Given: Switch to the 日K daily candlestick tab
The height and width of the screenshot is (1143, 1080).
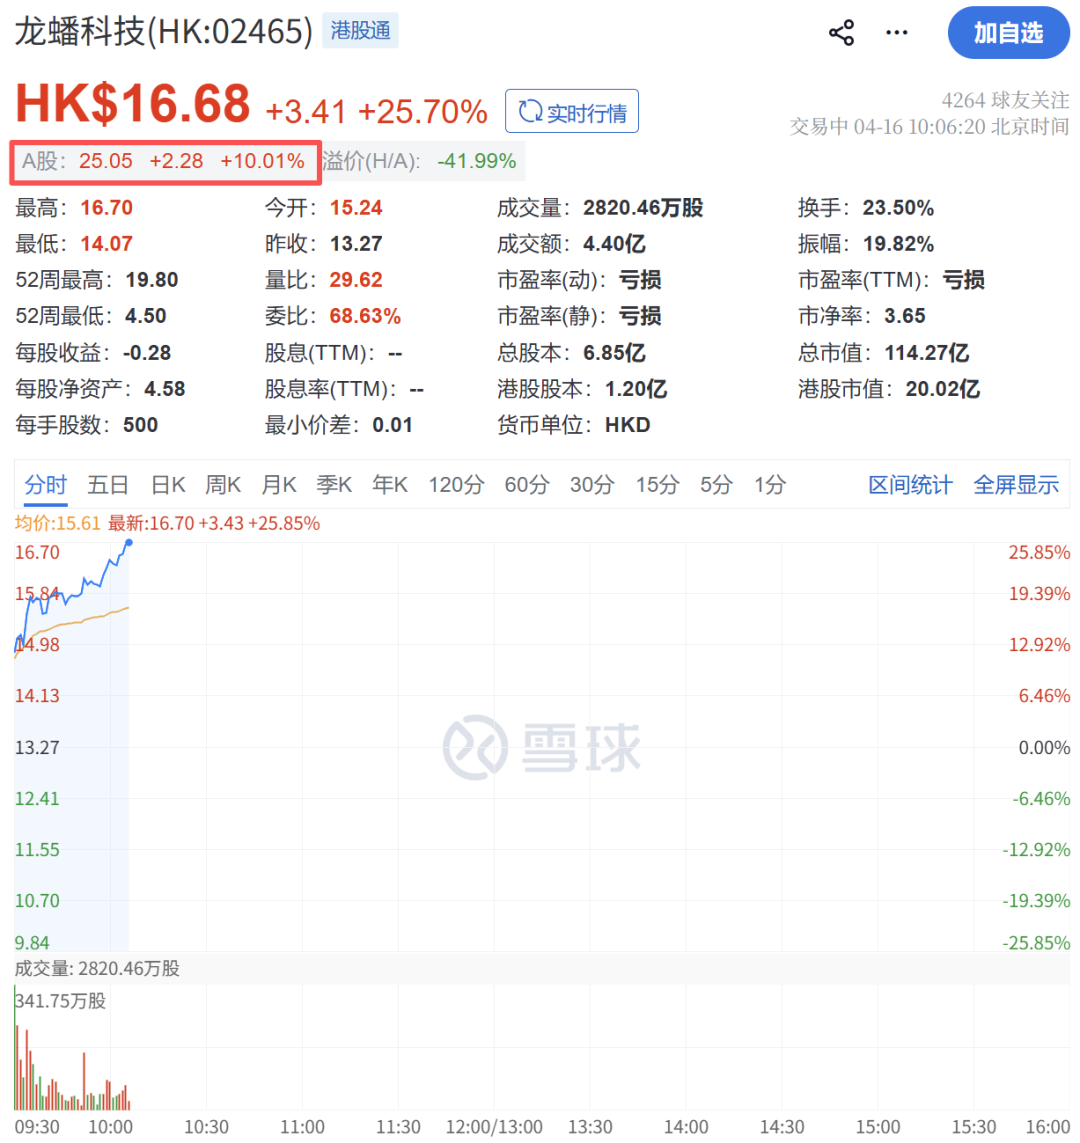Looking at the screenshot, I should pos(167,484).
